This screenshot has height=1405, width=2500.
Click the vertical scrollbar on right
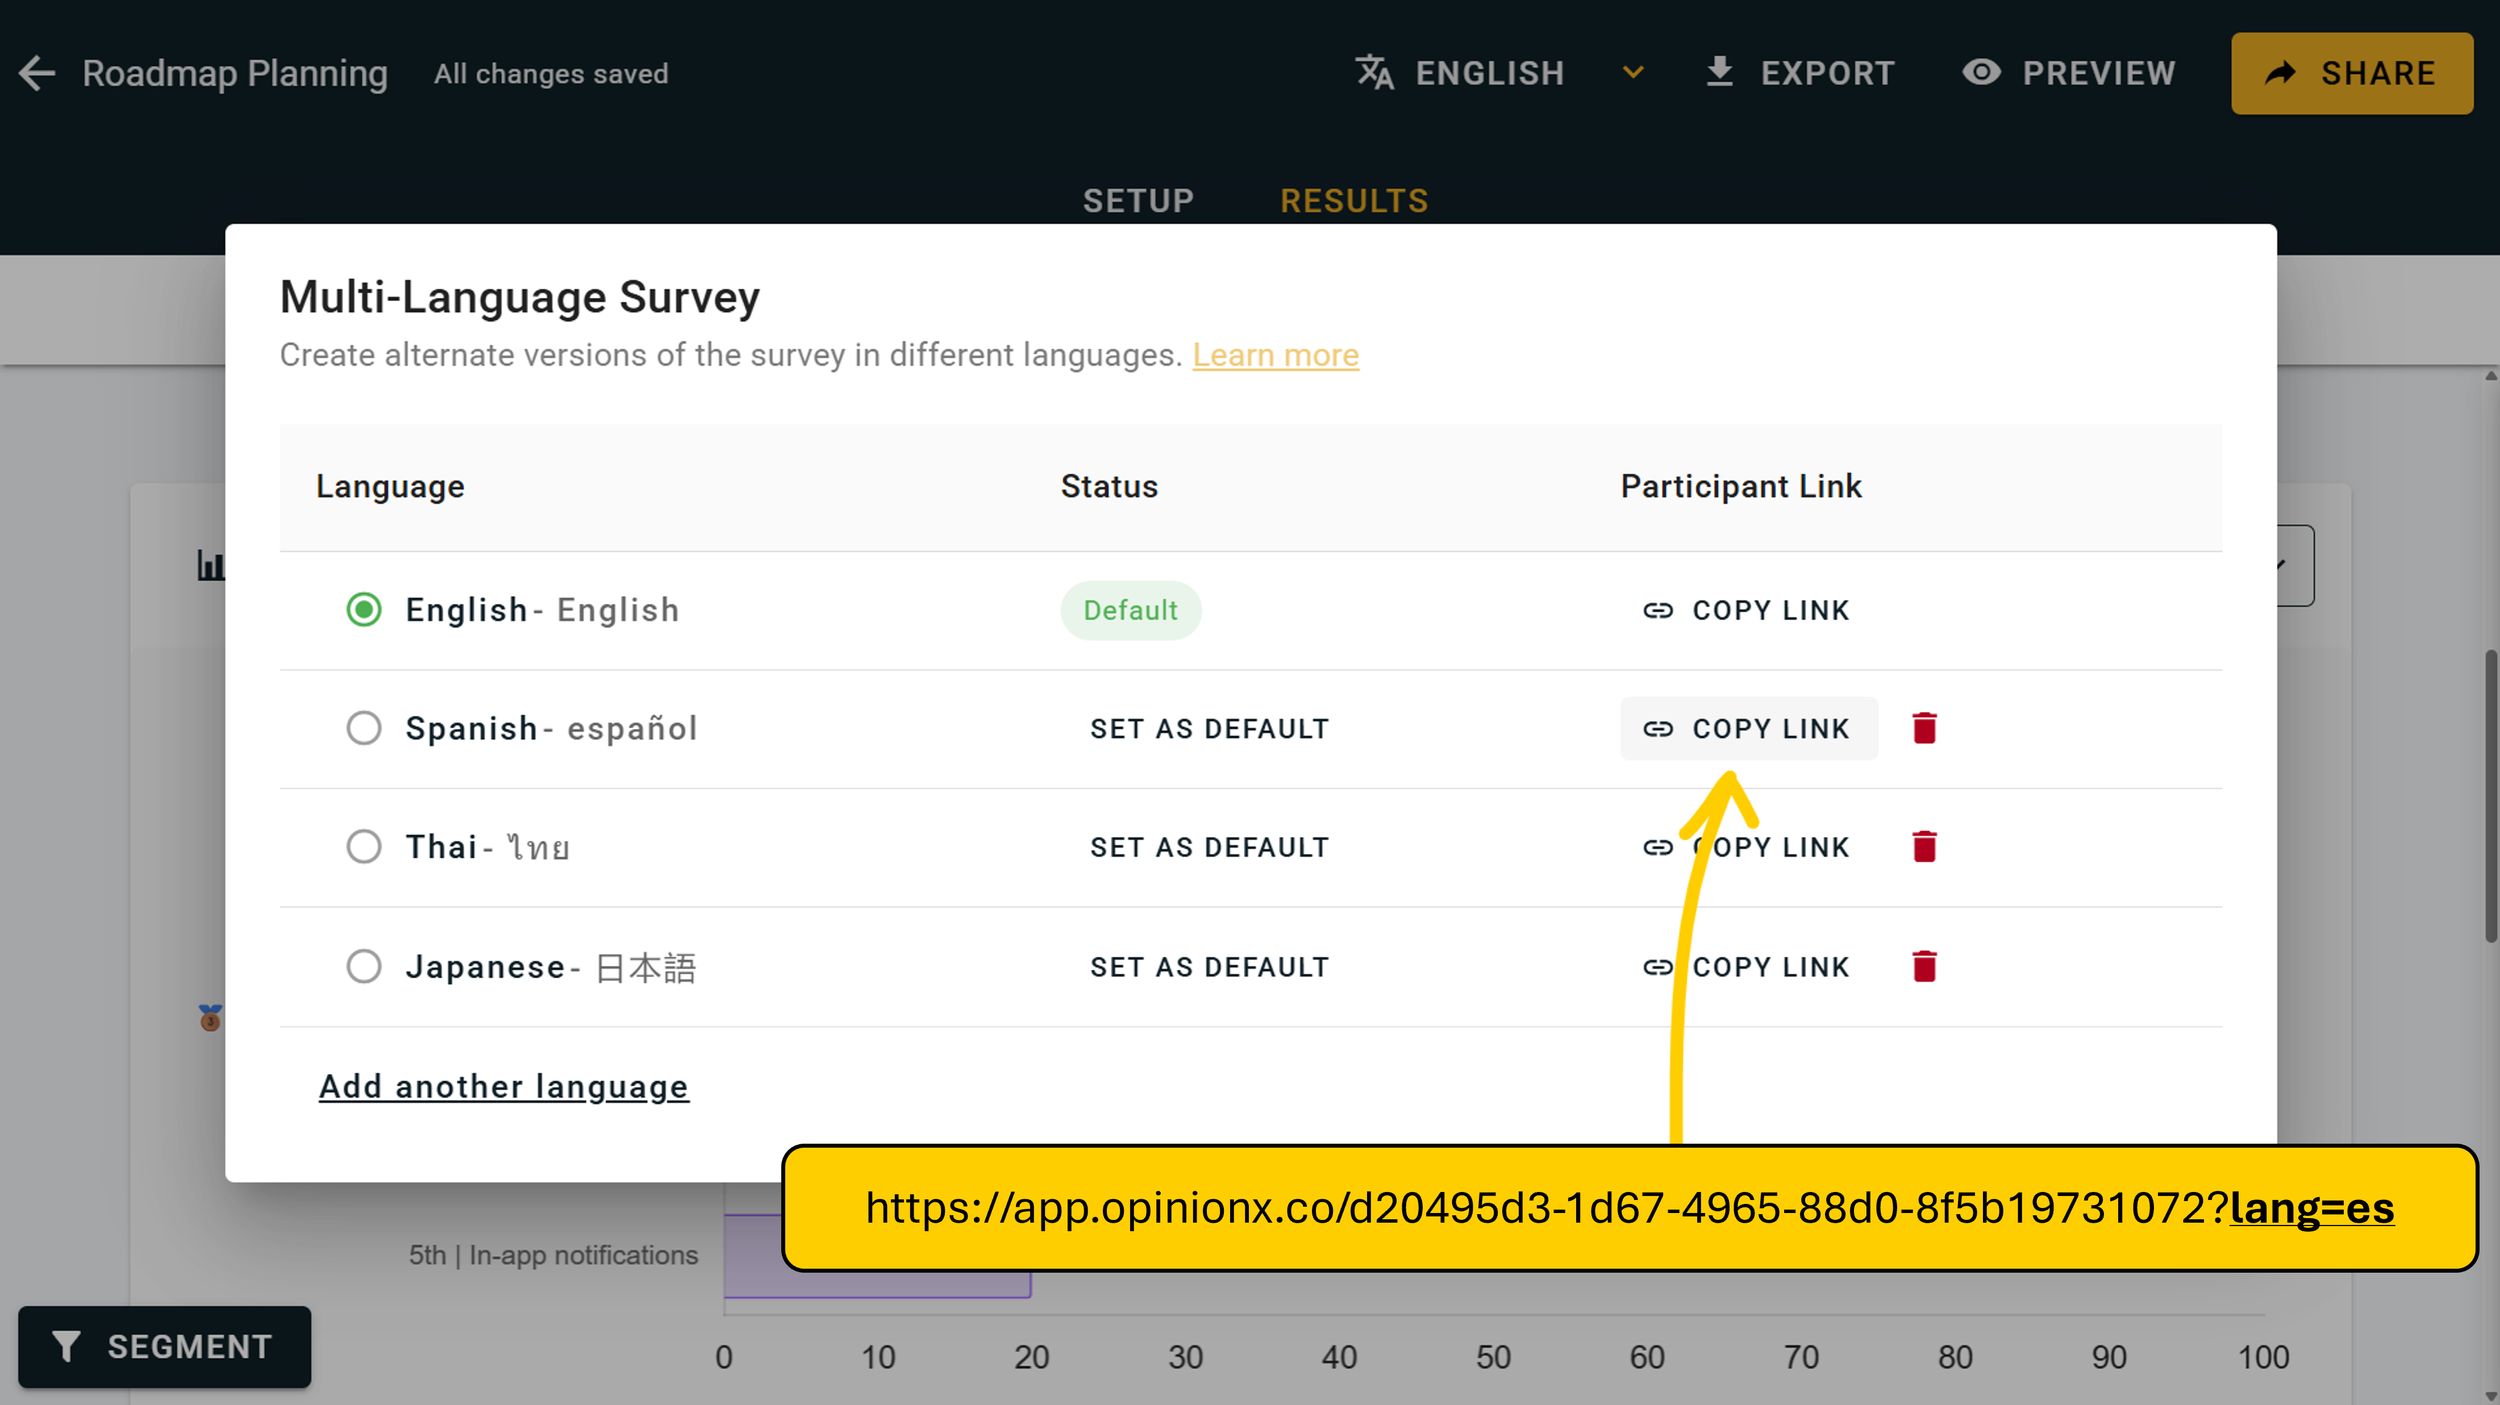tap(2490, 795)
